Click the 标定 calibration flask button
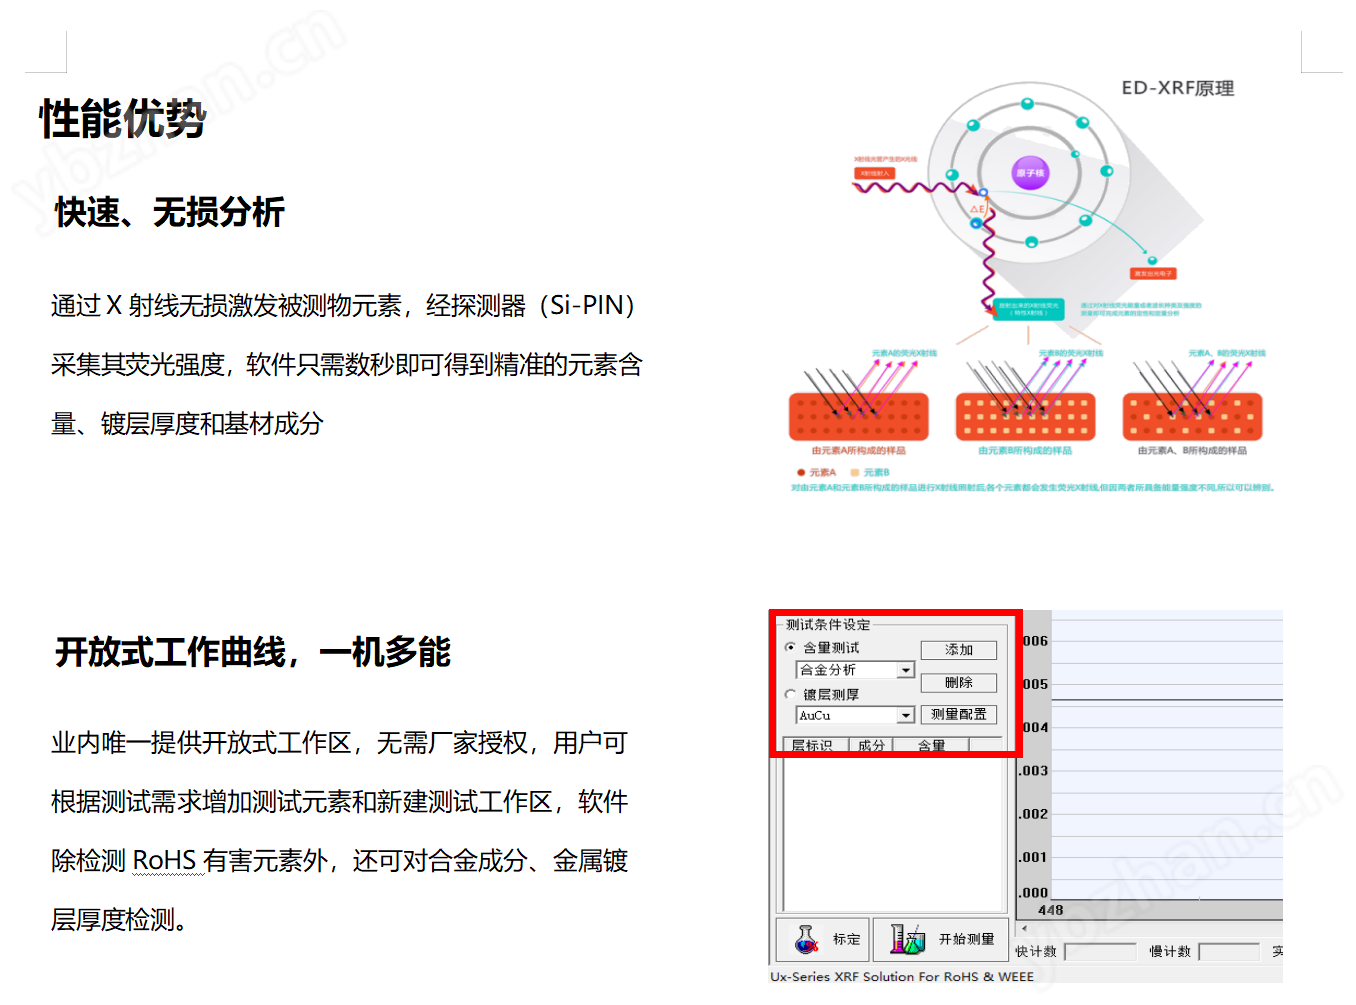 (x=822, y=939)
